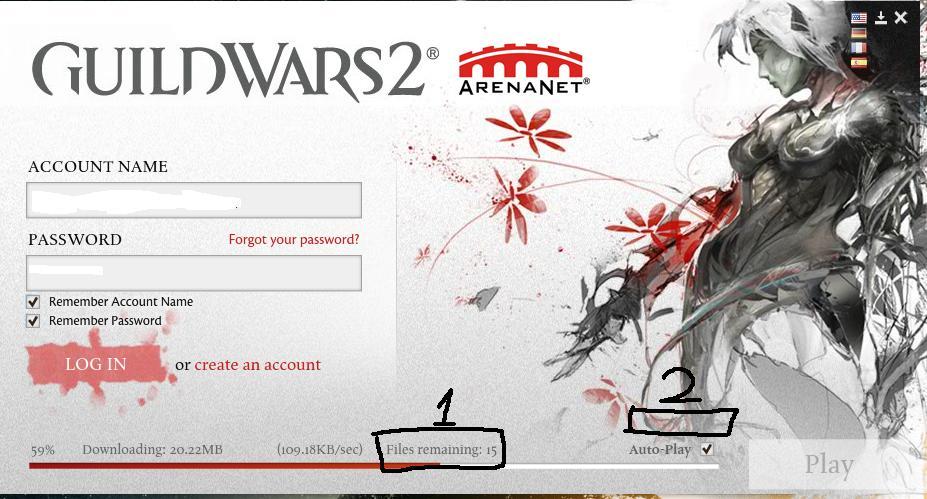Focus the Password input field
The width and height of the screenshot is (927, 499).
point(194,273)
